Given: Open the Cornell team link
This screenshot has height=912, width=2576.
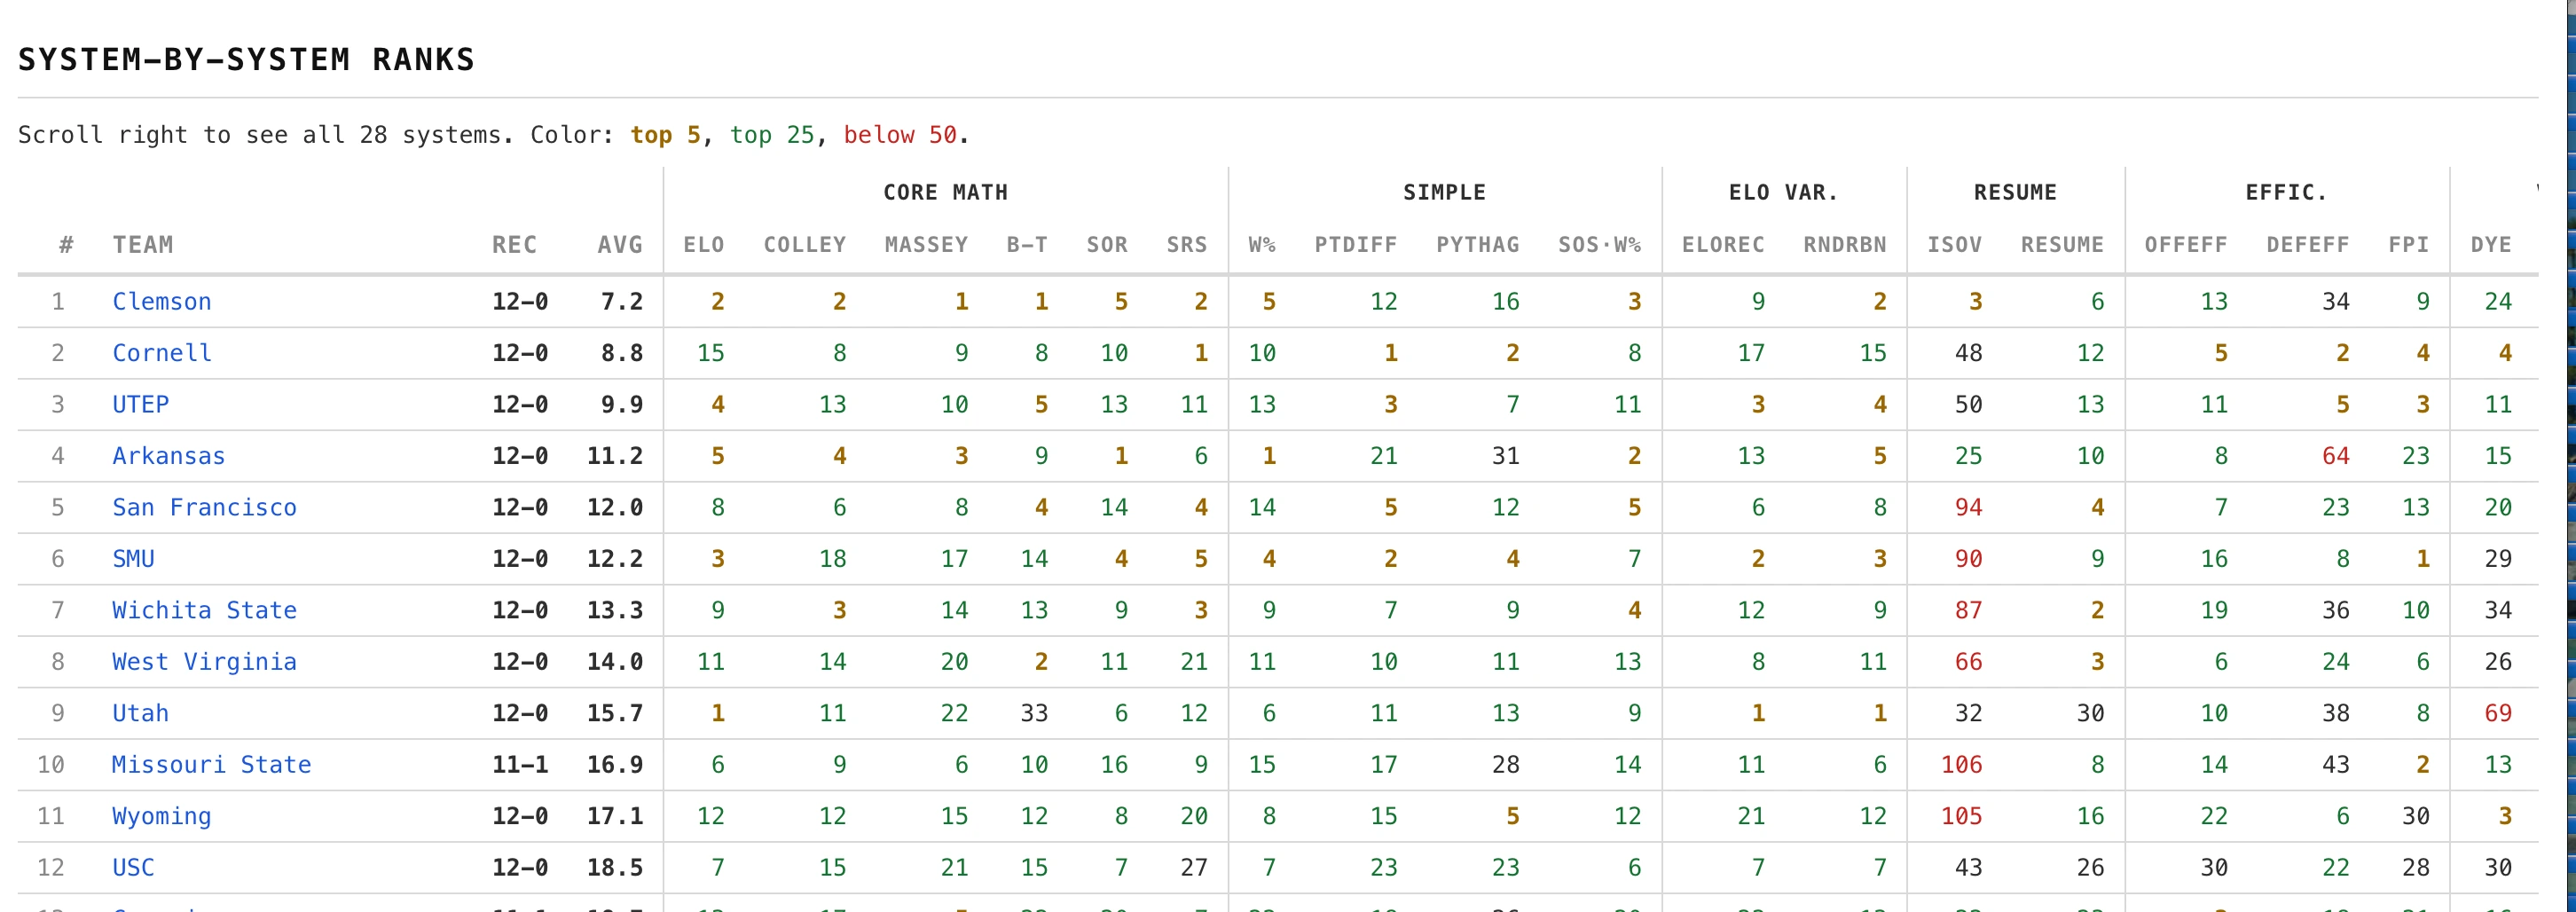Looking at the screenshot, I should [161, 353].
